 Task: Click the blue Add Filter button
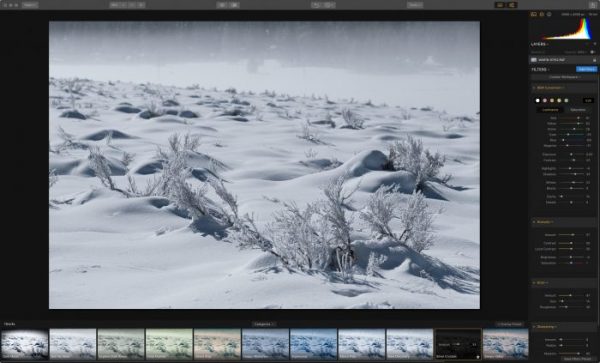[x=586, y=69]
